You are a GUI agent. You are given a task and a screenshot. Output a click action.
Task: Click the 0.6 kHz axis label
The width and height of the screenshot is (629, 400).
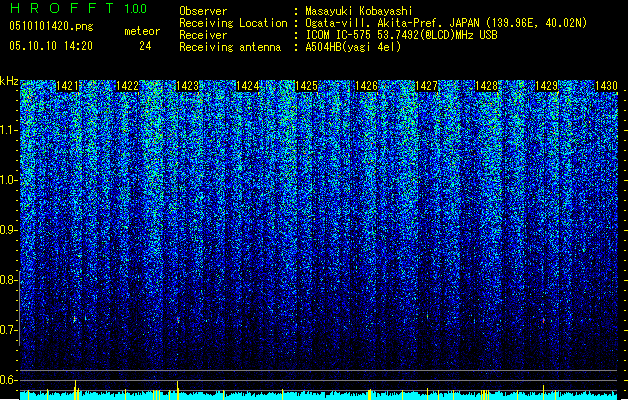9,380
